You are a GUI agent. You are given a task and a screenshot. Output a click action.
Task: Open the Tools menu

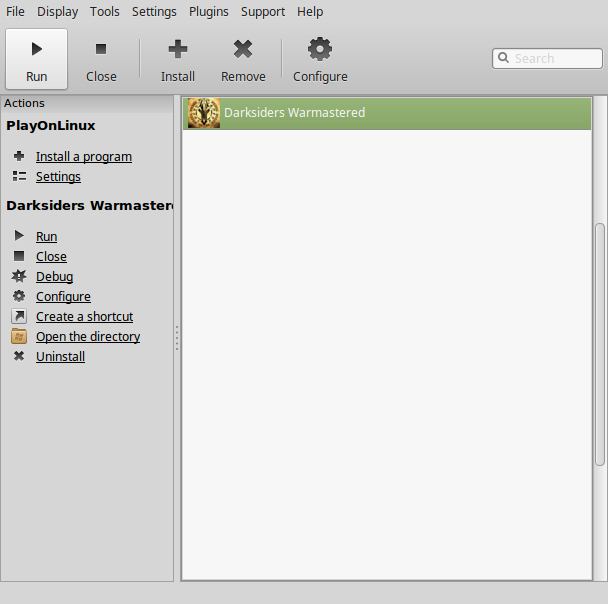(x=105, y=12)
